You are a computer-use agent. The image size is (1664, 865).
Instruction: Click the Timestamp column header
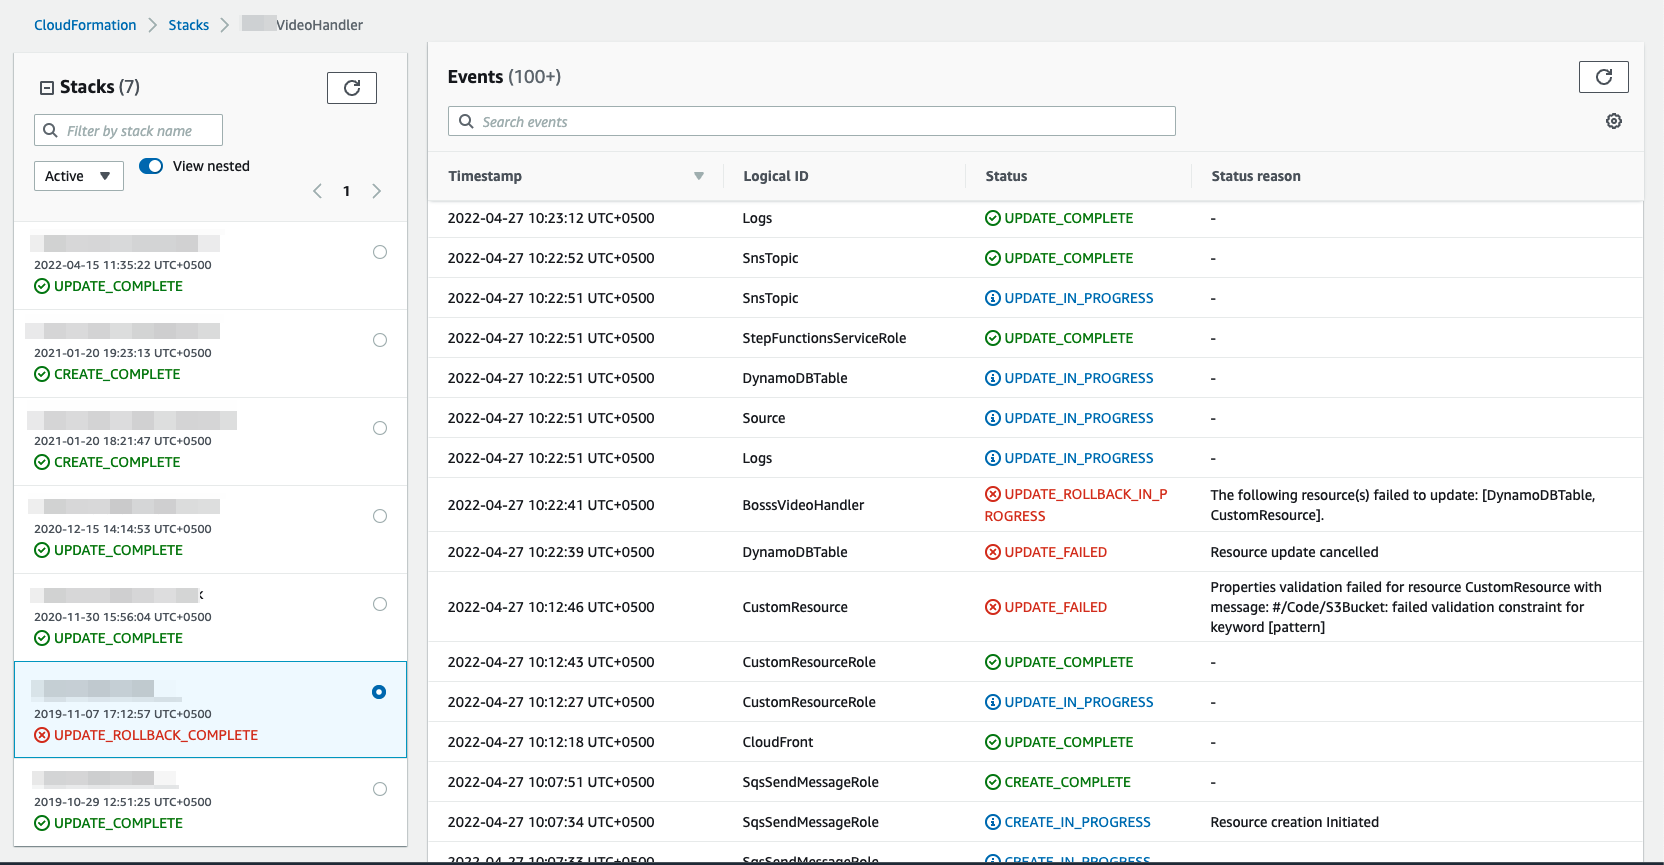click(485, 176)
